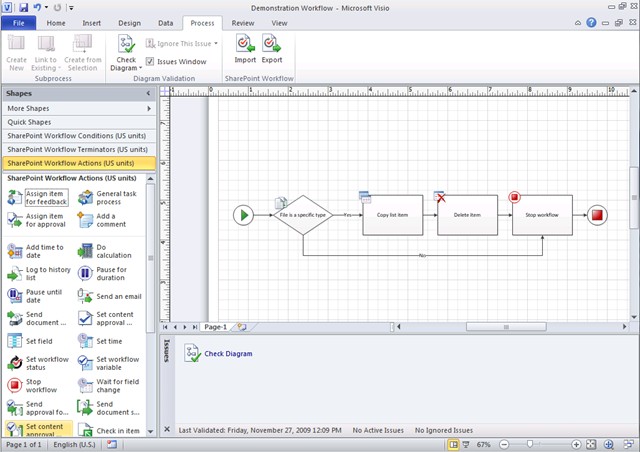
Task: Select the Pause until date shape
Action: pyautogui.click(x=35, y=296)
